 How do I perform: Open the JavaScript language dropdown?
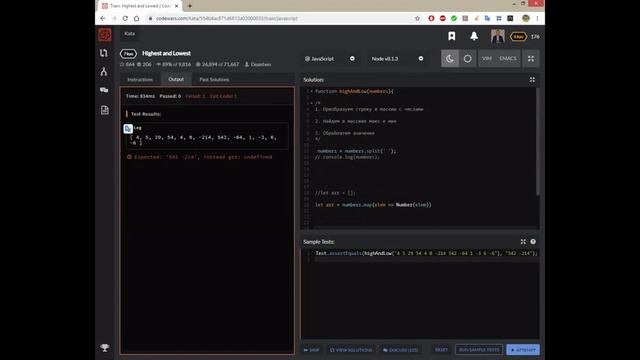330,59
